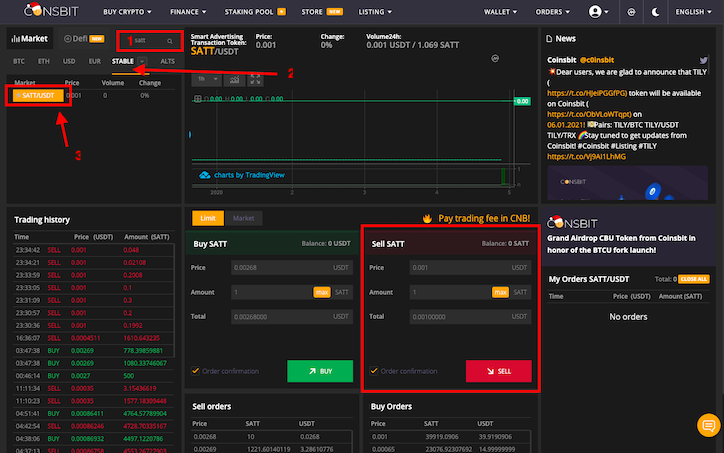Open the chart indicators icon
724x453 pixels.
click(235, 79)
